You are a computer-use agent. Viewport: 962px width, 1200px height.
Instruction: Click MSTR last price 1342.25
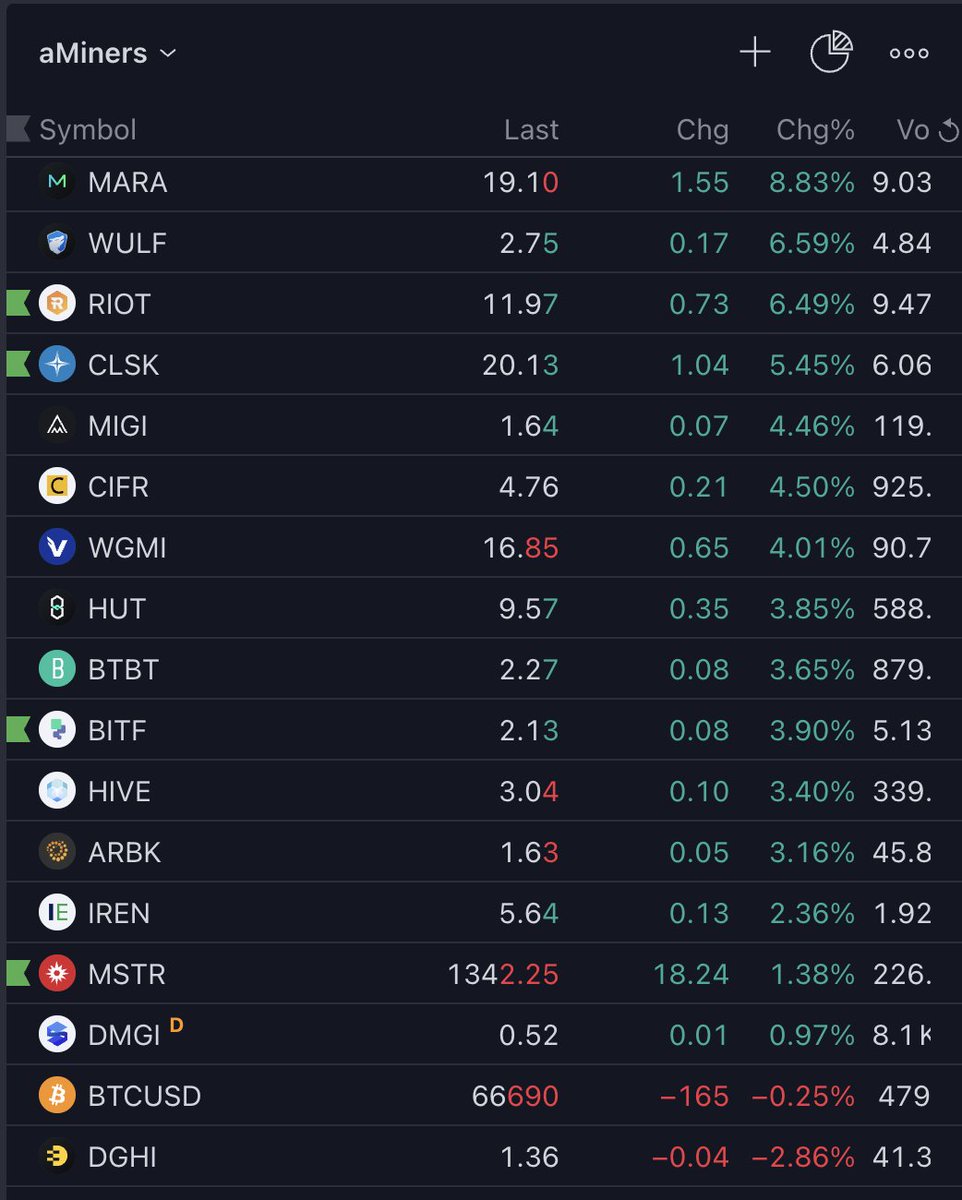coord(503,974)
